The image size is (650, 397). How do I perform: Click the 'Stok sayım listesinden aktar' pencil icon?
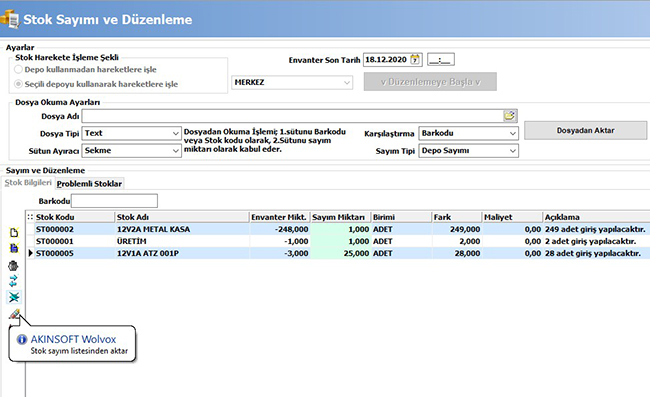(14, 314)
